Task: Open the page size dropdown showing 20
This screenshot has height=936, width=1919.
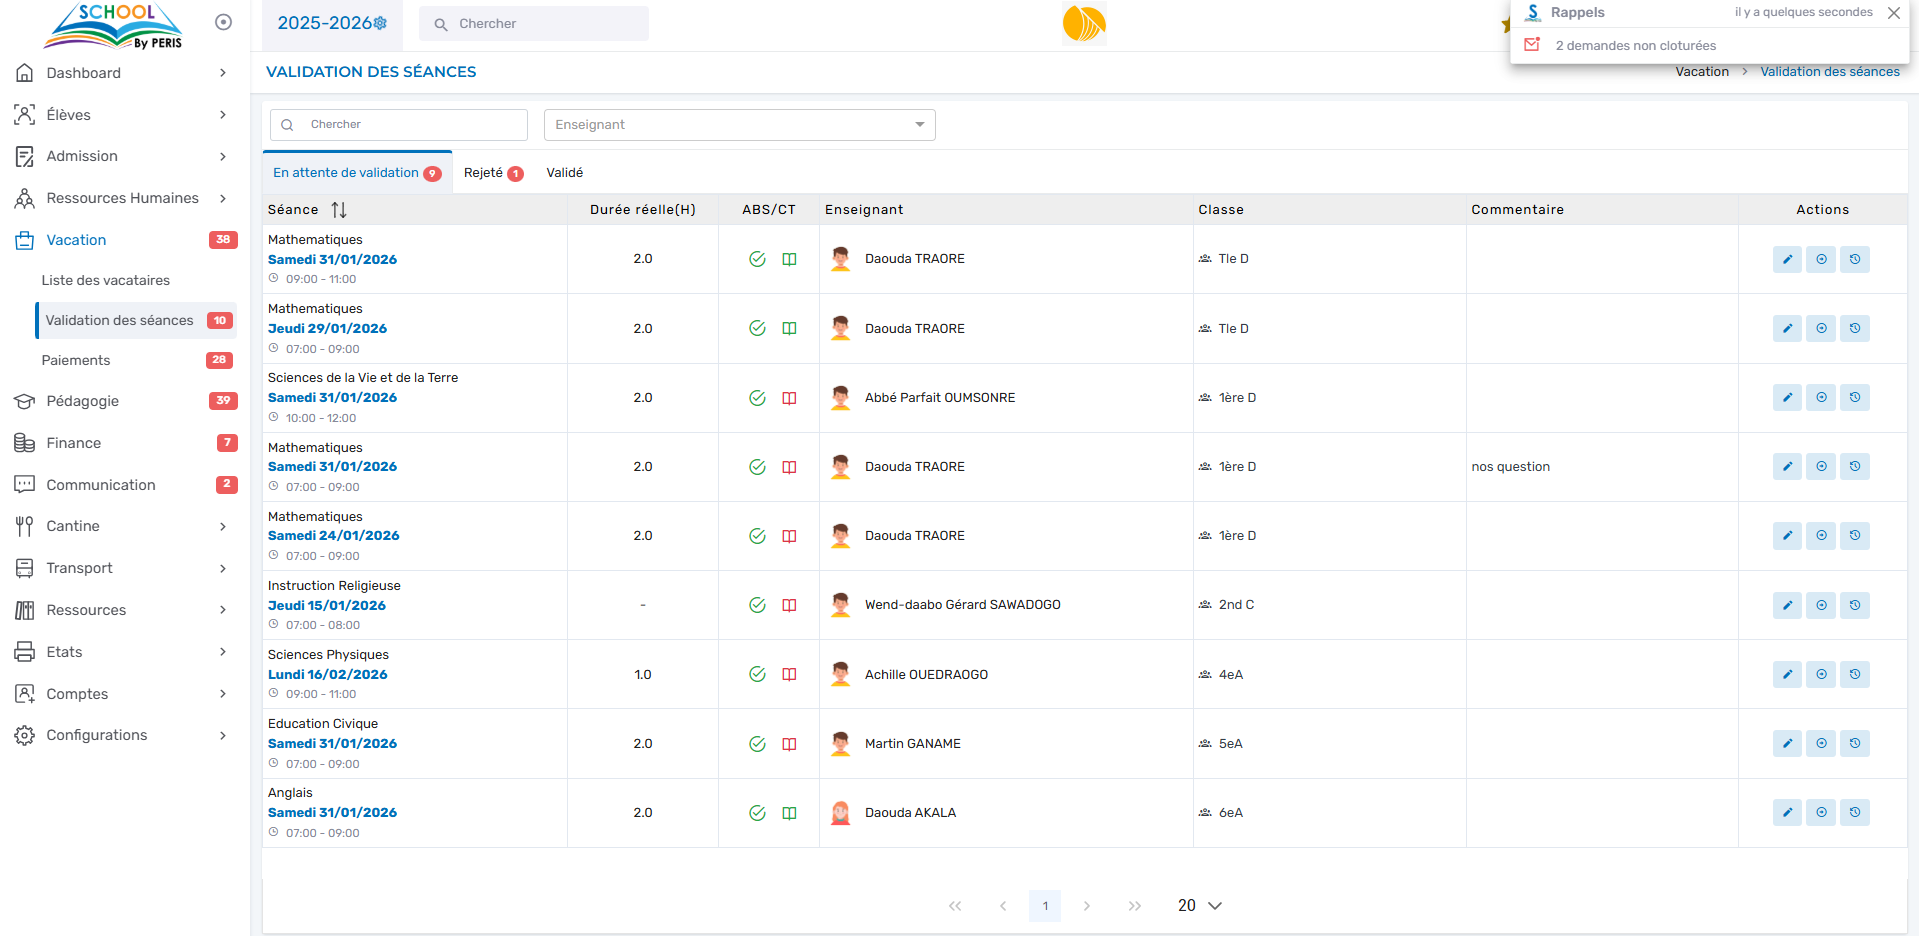Action: click(1199, 906)
